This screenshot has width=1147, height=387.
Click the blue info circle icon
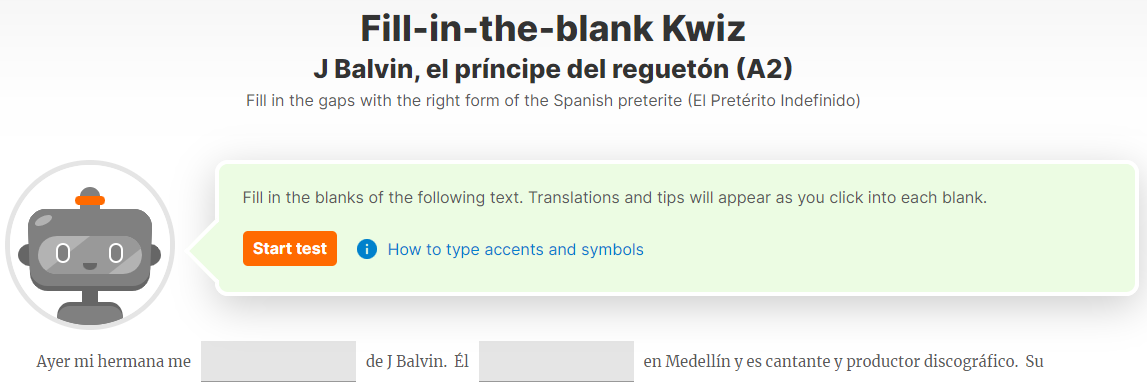tap(366, 249)
